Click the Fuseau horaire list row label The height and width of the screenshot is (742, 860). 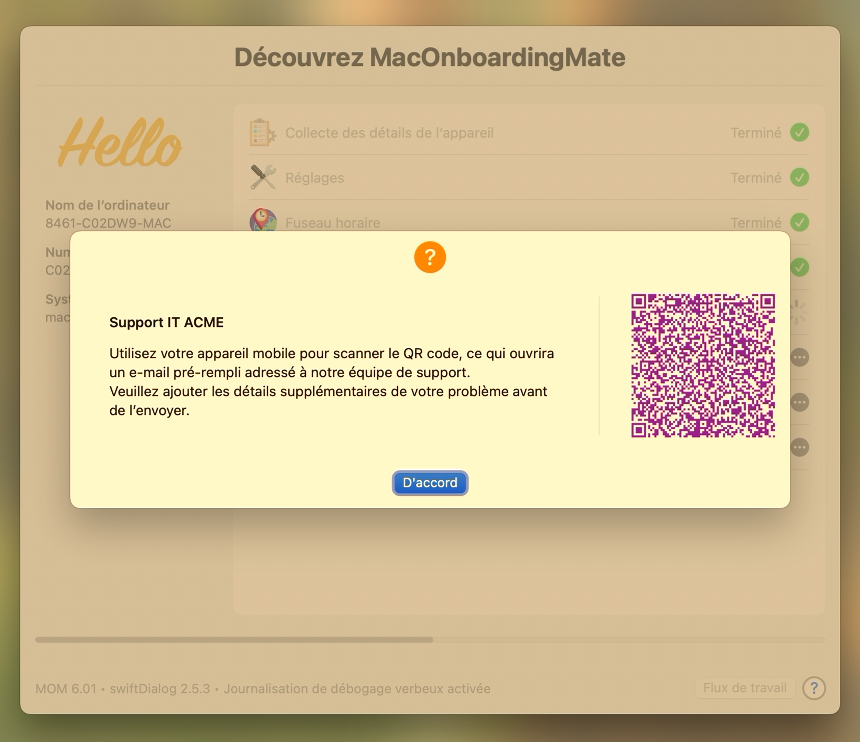332,223
